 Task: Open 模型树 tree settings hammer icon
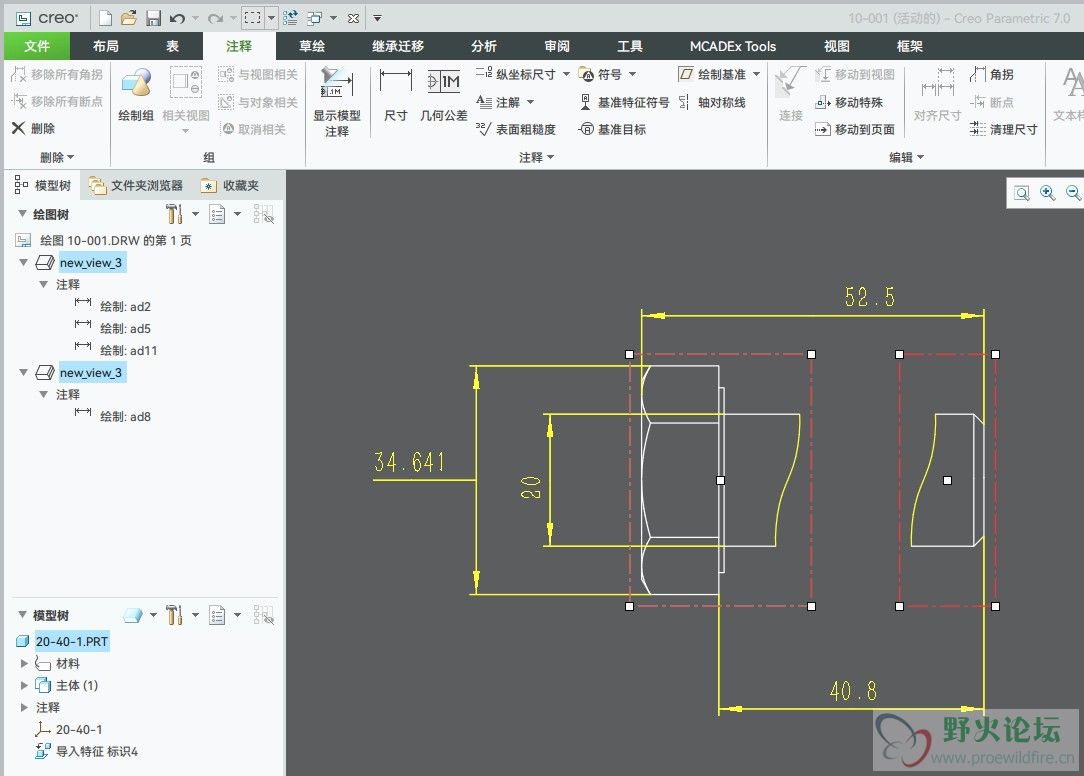pyautogui.click(x=174, y=615)
